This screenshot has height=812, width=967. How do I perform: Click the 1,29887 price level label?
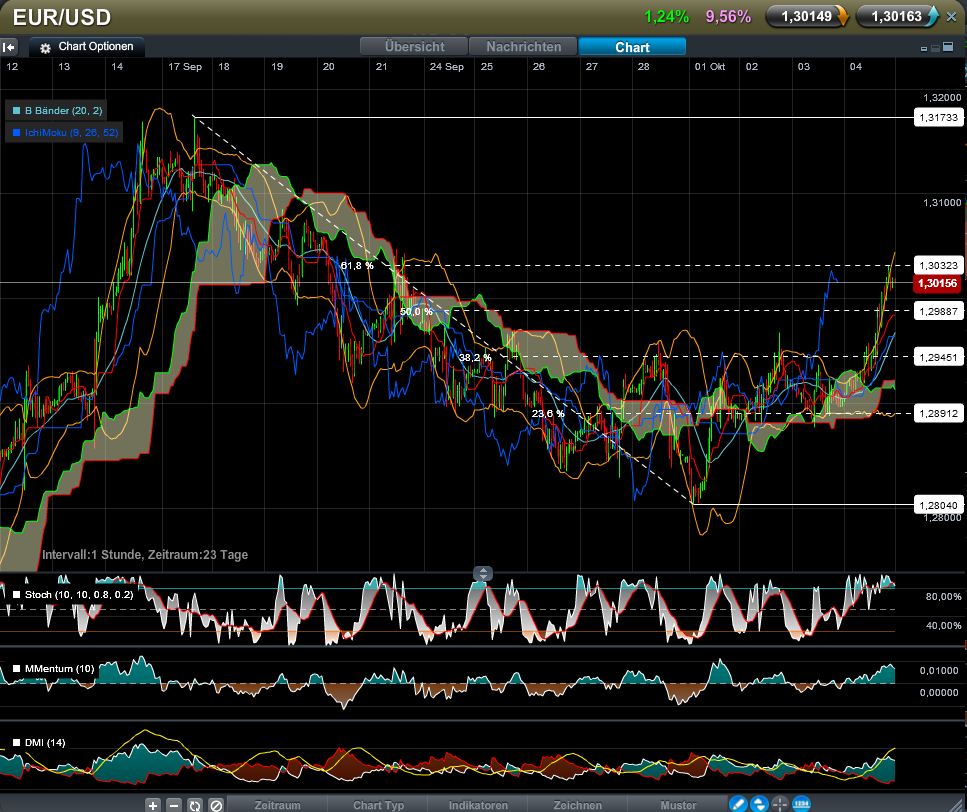coord(939,311)
